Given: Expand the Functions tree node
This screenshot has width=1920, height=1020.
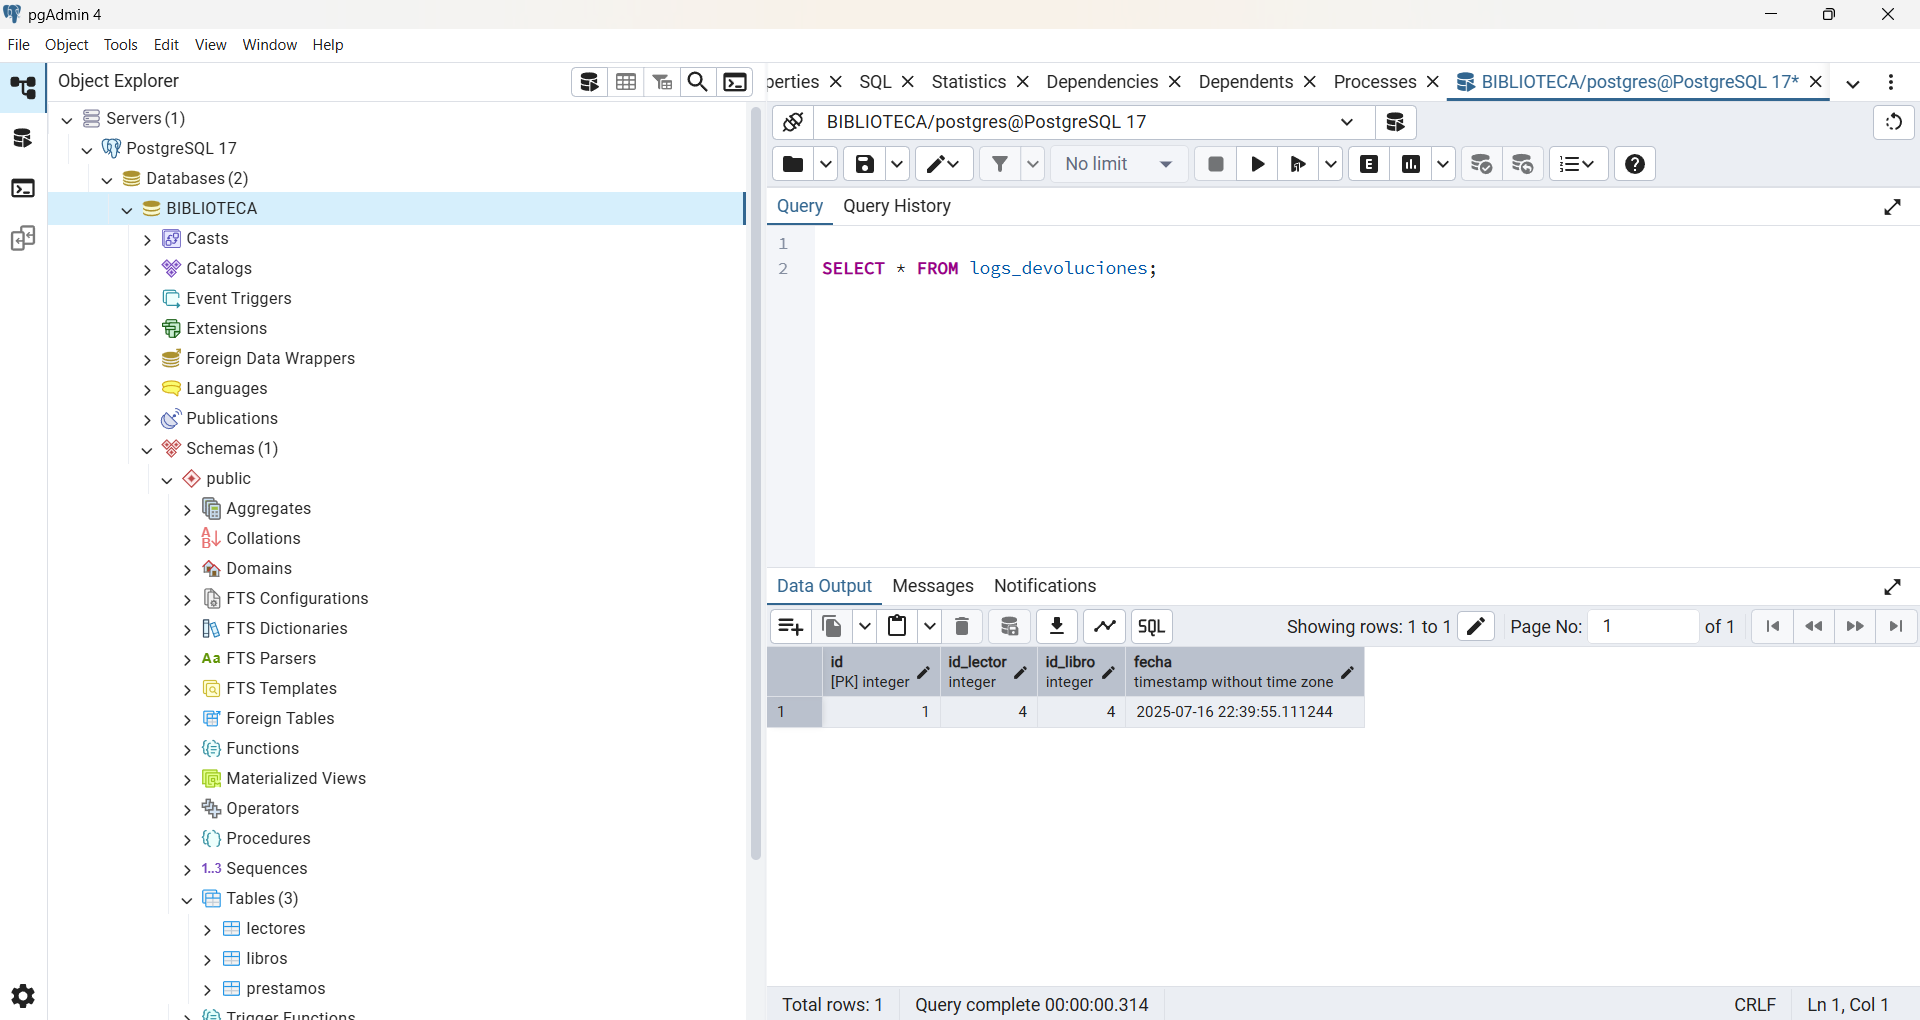Looking at the screenshot, I should (187, 750).
